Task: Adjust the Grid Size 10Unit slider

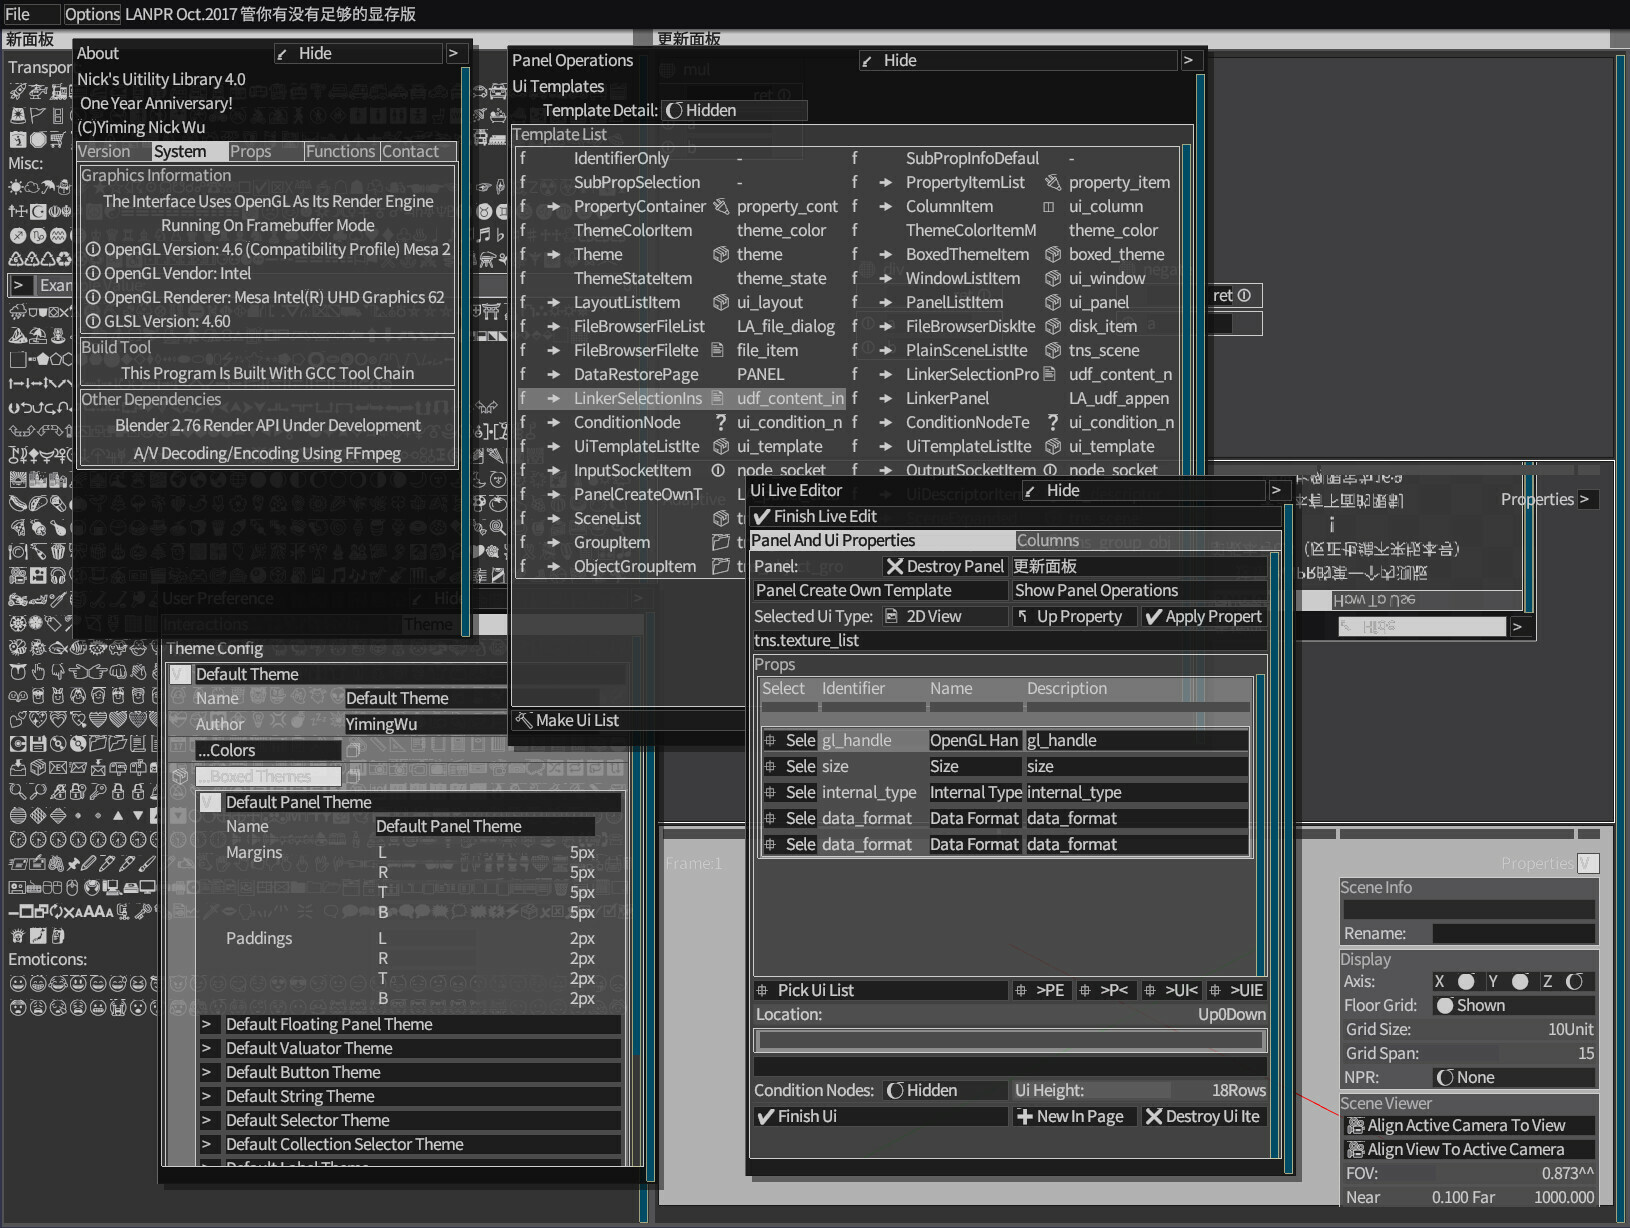Action: click(x=1469, y=1029)
